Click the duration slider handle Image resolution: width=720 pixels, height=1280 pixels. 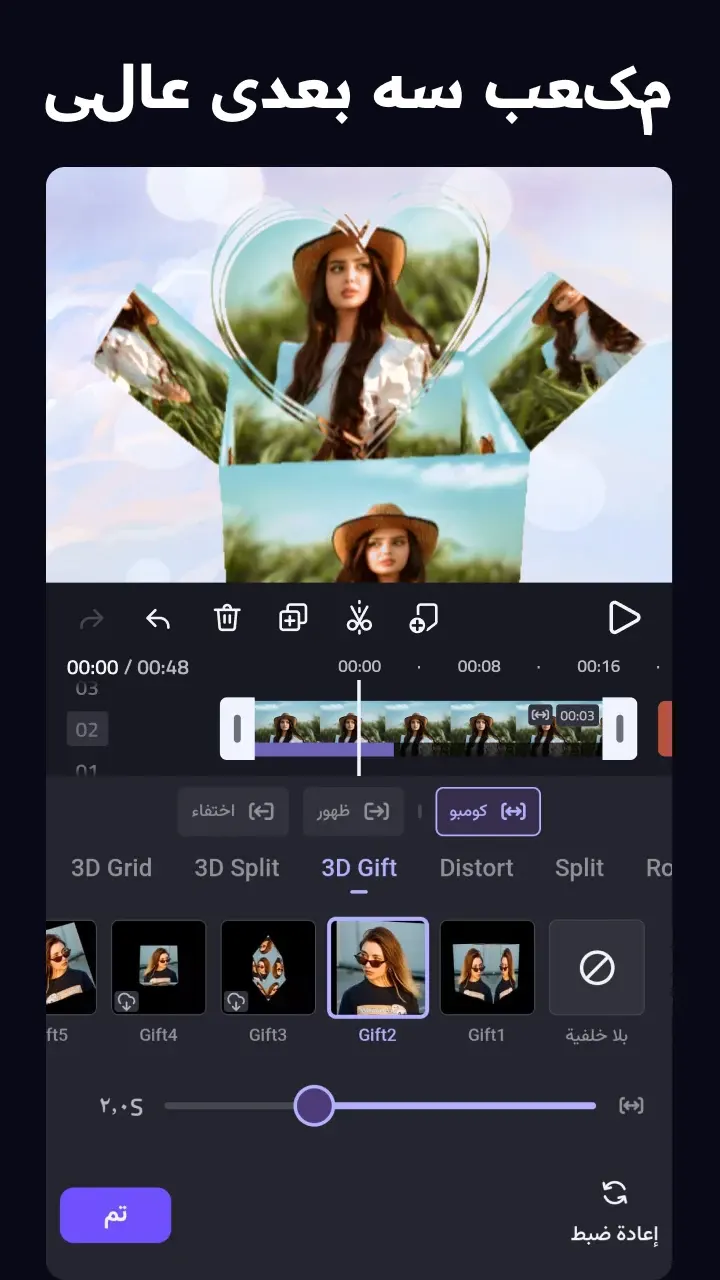coord(314,1106)
